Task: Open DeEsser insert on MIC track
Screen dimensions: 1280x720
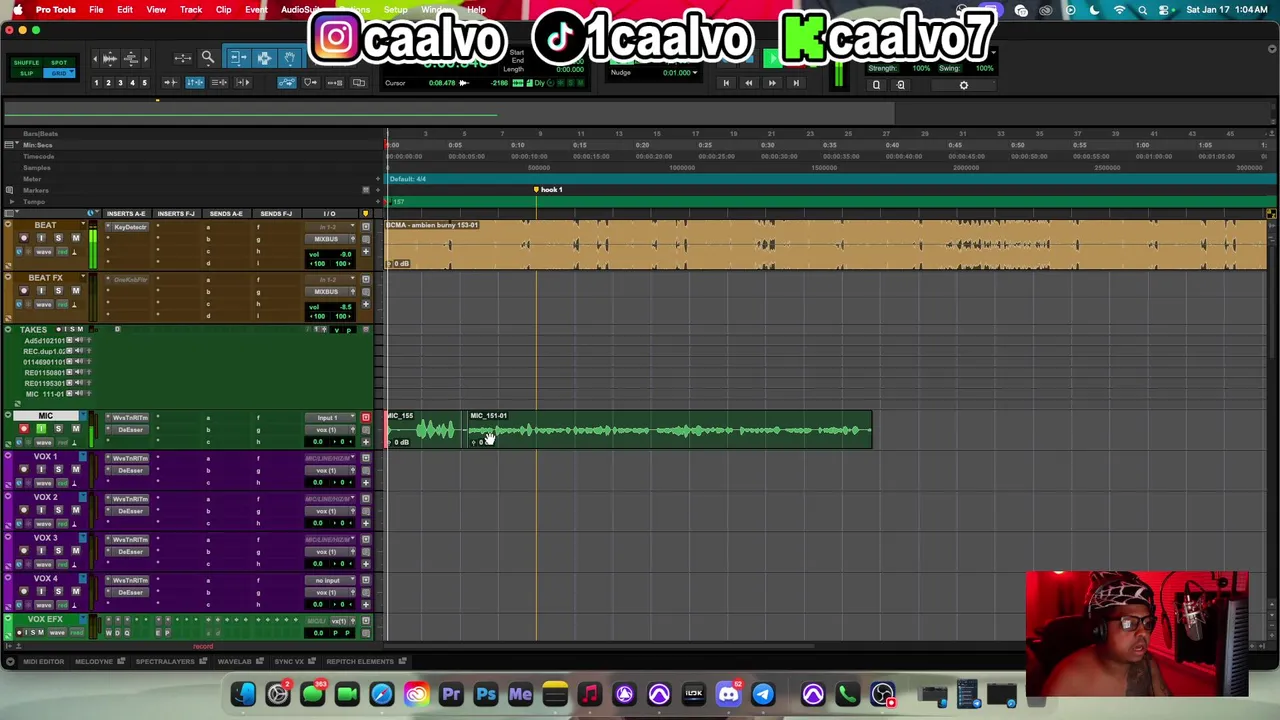Action: point(130,430)
